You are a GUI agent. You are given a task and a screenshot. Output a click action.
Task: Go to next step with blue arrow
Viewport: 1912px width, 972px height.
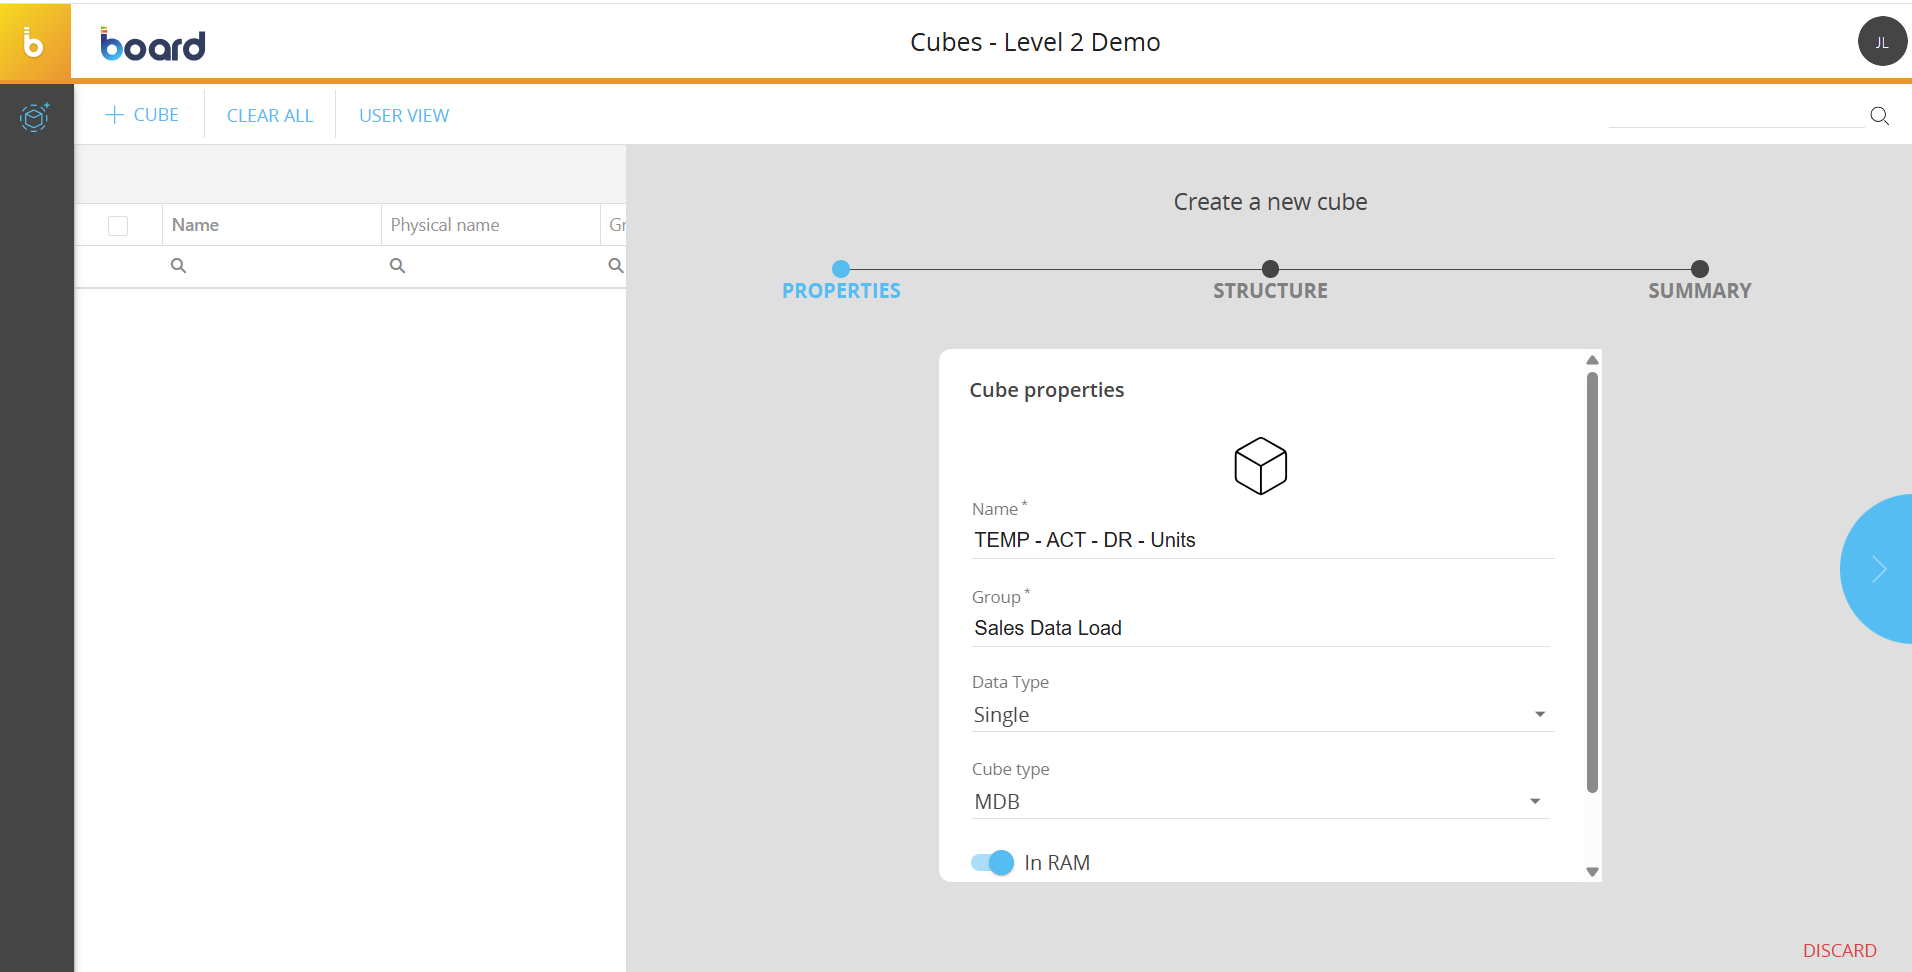coord(1877,569)
